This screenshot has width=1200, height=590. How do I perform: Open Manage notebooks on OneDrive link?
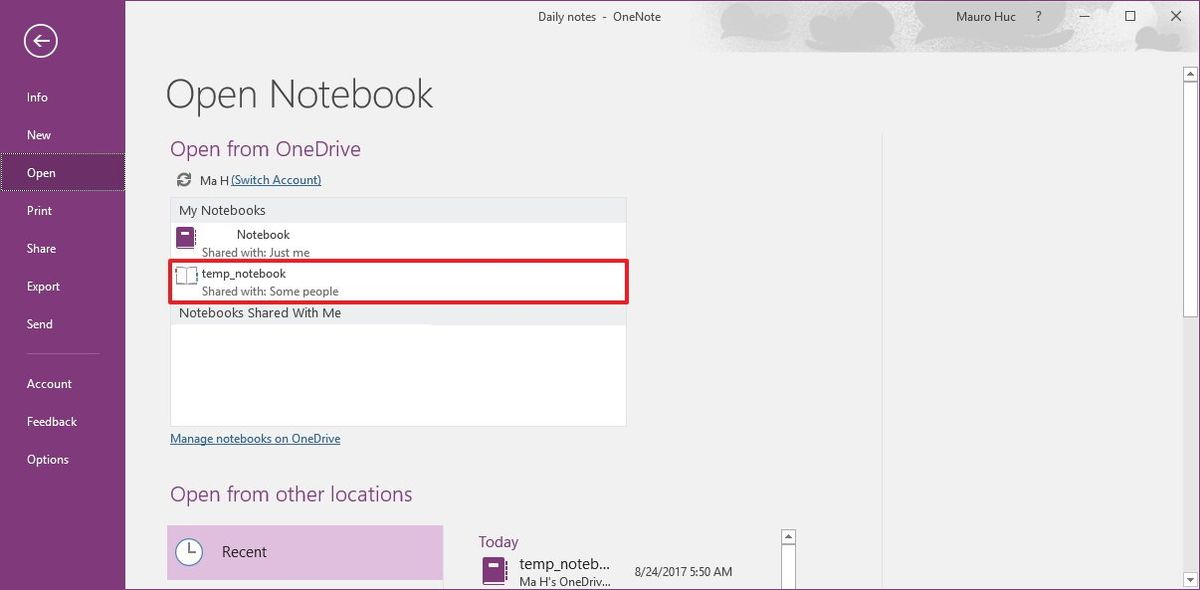255,438
